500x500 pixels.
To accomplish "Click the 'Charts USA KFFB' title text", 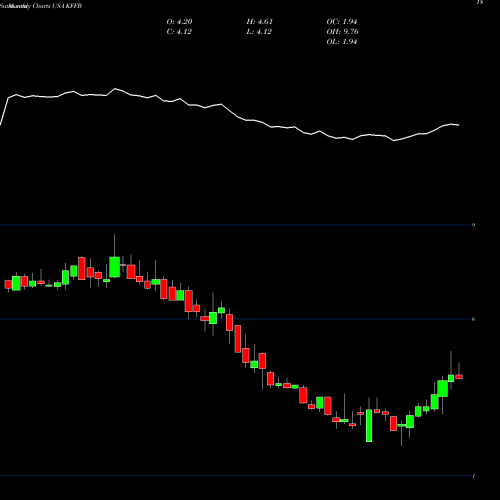I will click(x=57, y=6).
